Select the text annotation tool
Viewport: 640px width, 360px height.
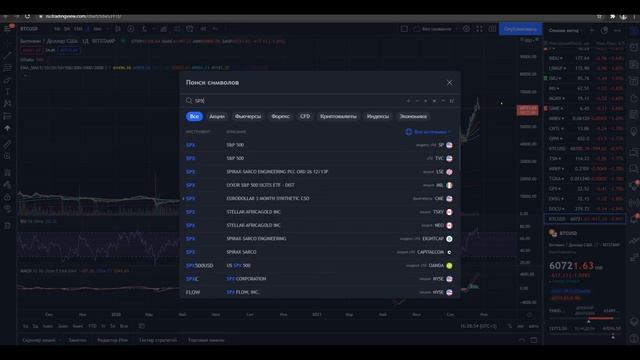[7, 92]
